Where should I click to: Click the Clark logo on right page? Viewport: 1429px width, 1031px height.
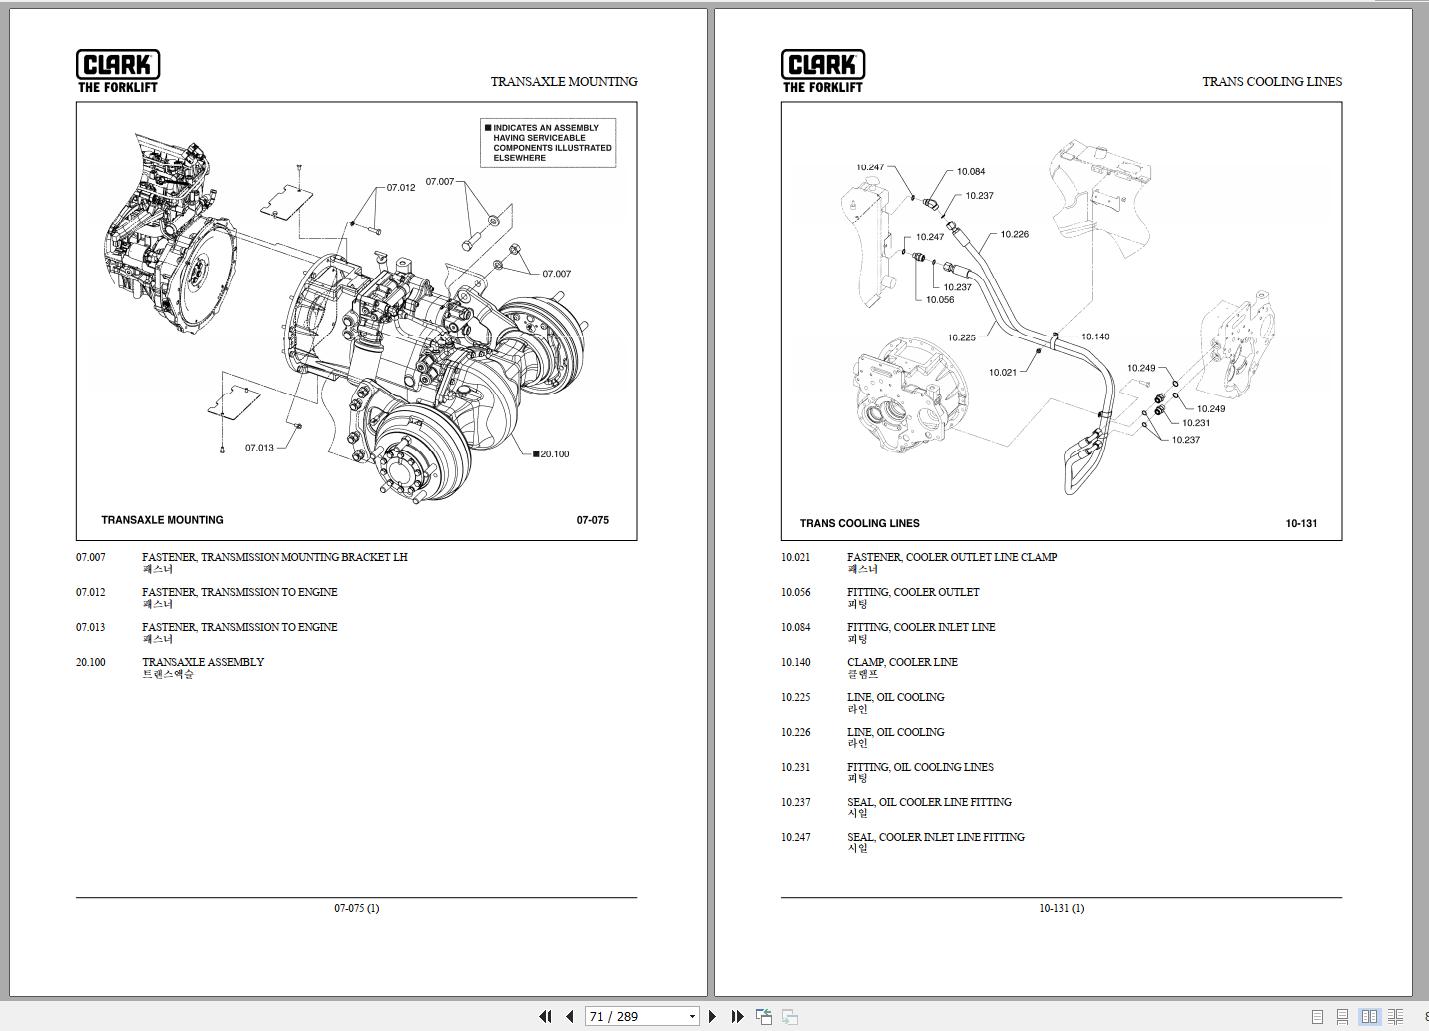click(823, 71)
